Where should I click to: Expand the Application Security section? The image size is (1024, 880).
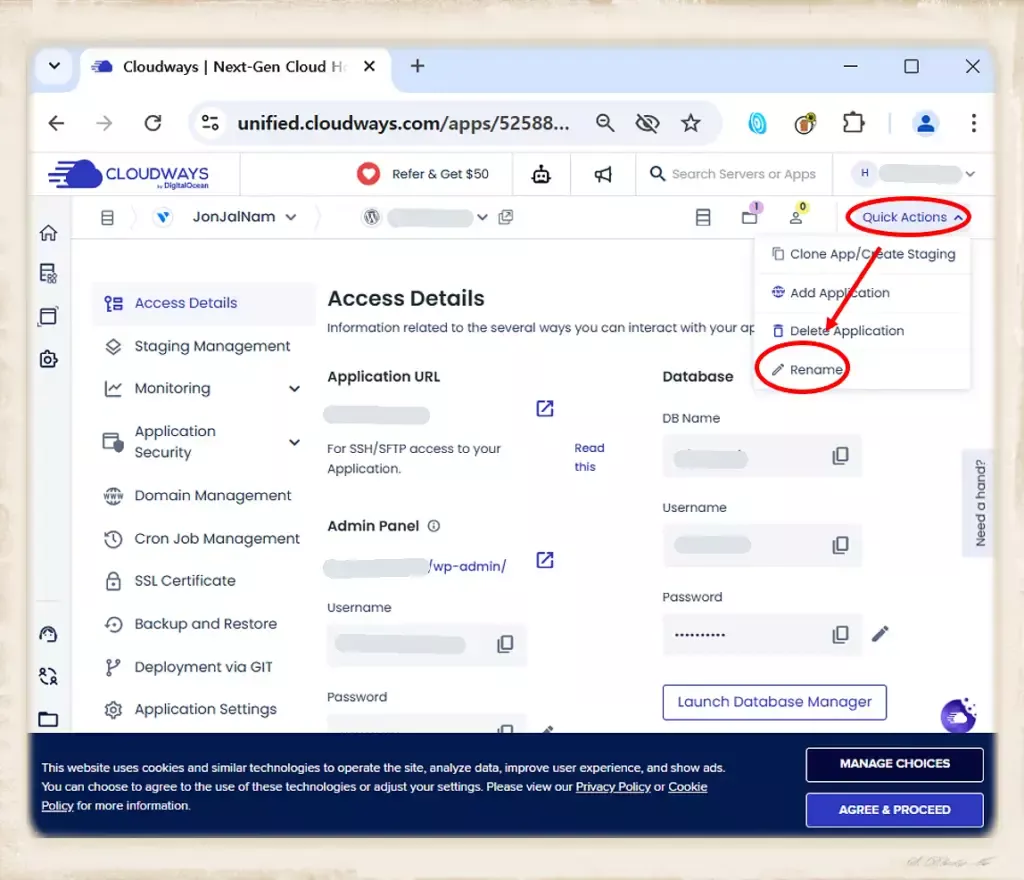tap(294, 442)
